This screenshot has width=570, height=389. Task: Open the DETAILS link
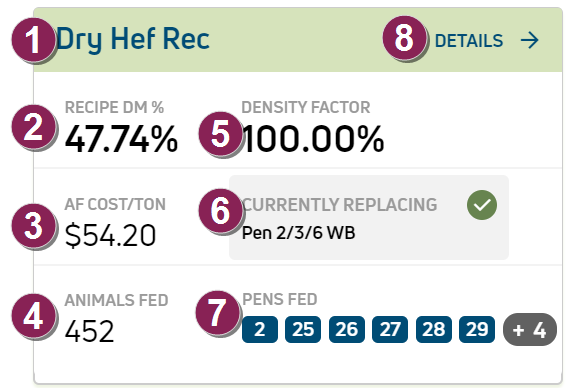click(487, 40)
